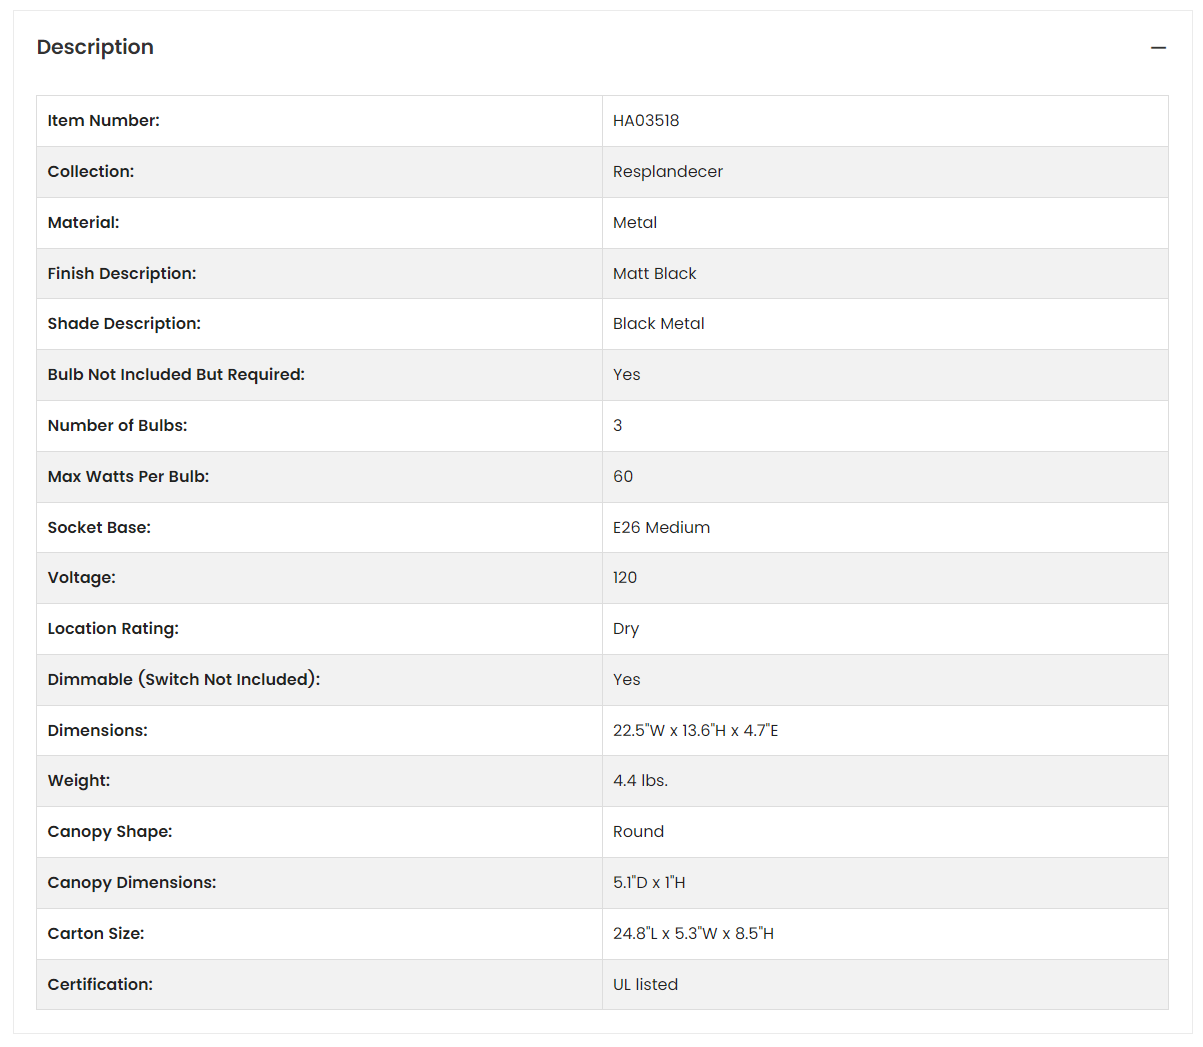Click the Weight value 4.4 lbs.
The width and height of the screenshot is (1203, 1047).
641,781
